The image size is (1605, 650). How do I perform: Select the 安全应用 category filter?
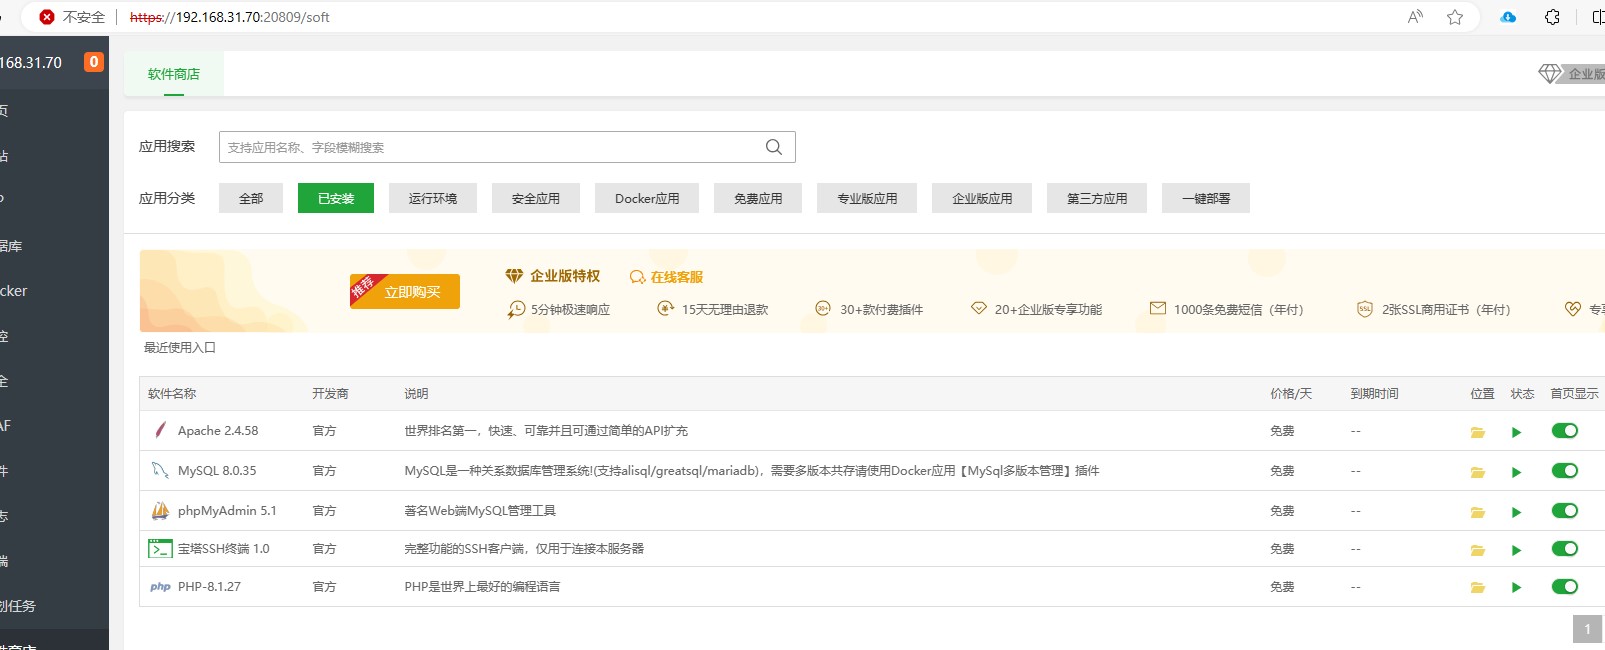tap(536, 198)
